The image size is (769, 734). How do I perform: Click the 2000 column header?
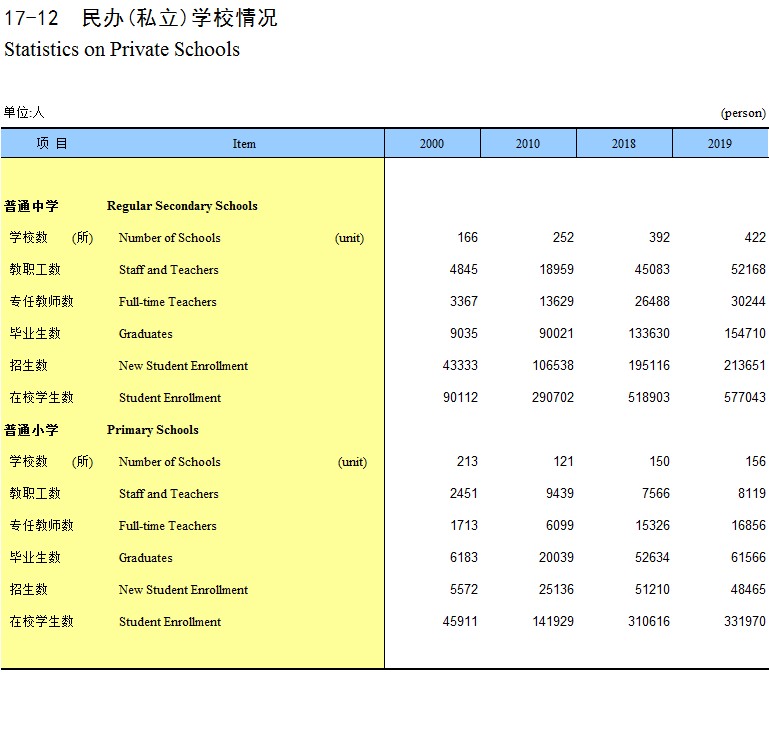point(432,144)
